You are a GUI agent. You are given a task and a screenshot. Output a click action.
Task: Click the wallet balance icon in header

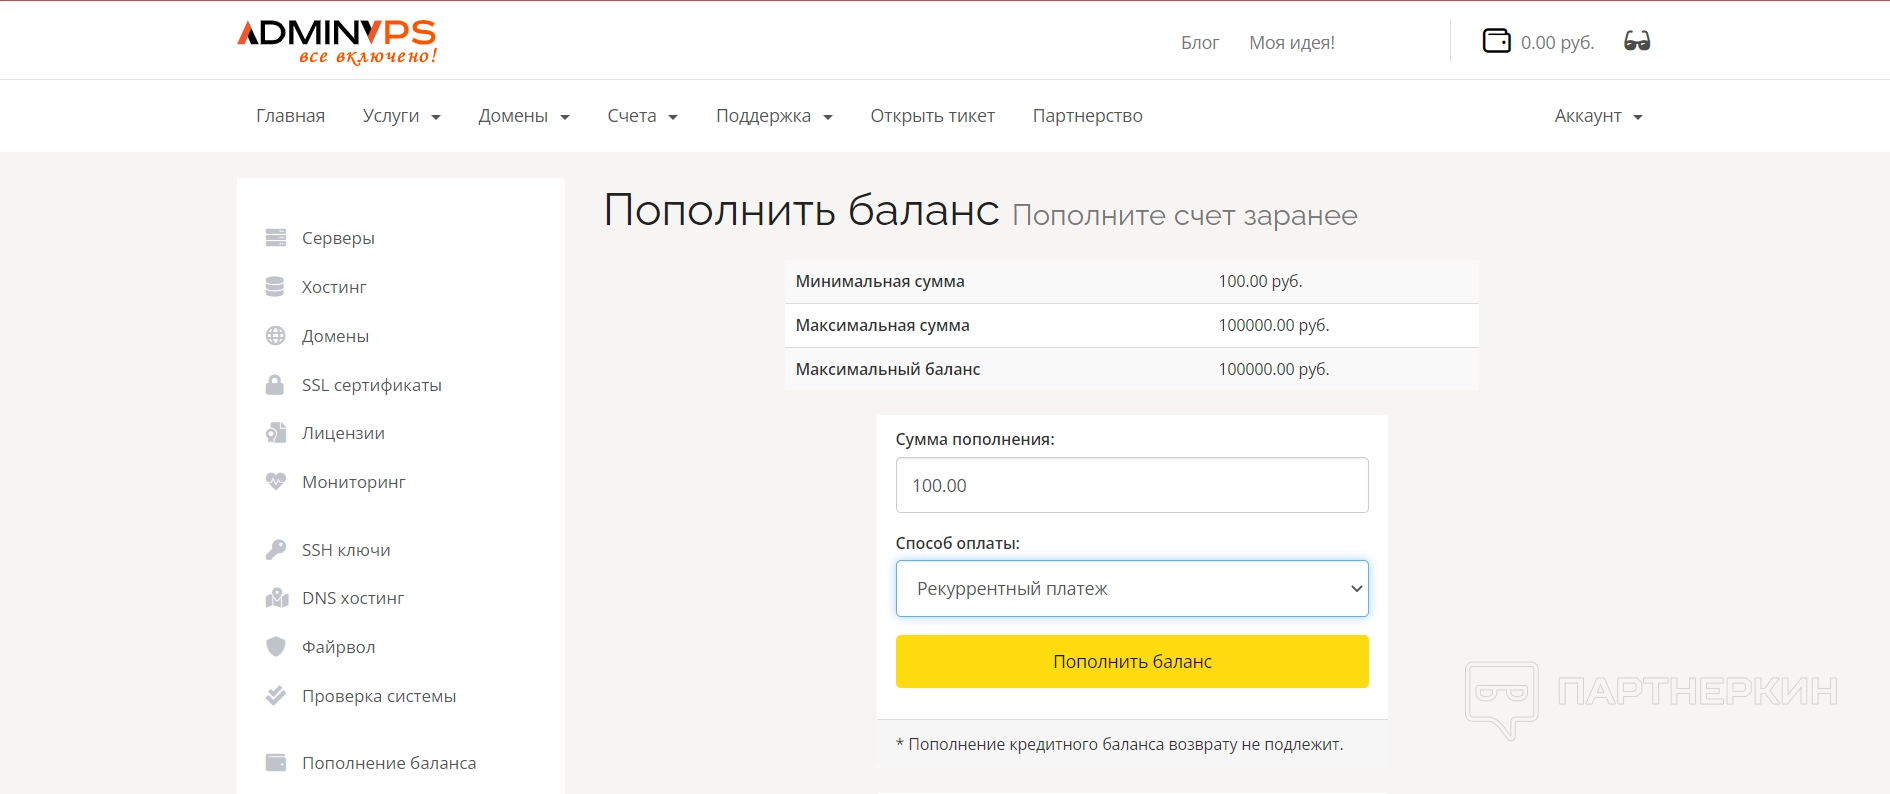pos(1496,41)
